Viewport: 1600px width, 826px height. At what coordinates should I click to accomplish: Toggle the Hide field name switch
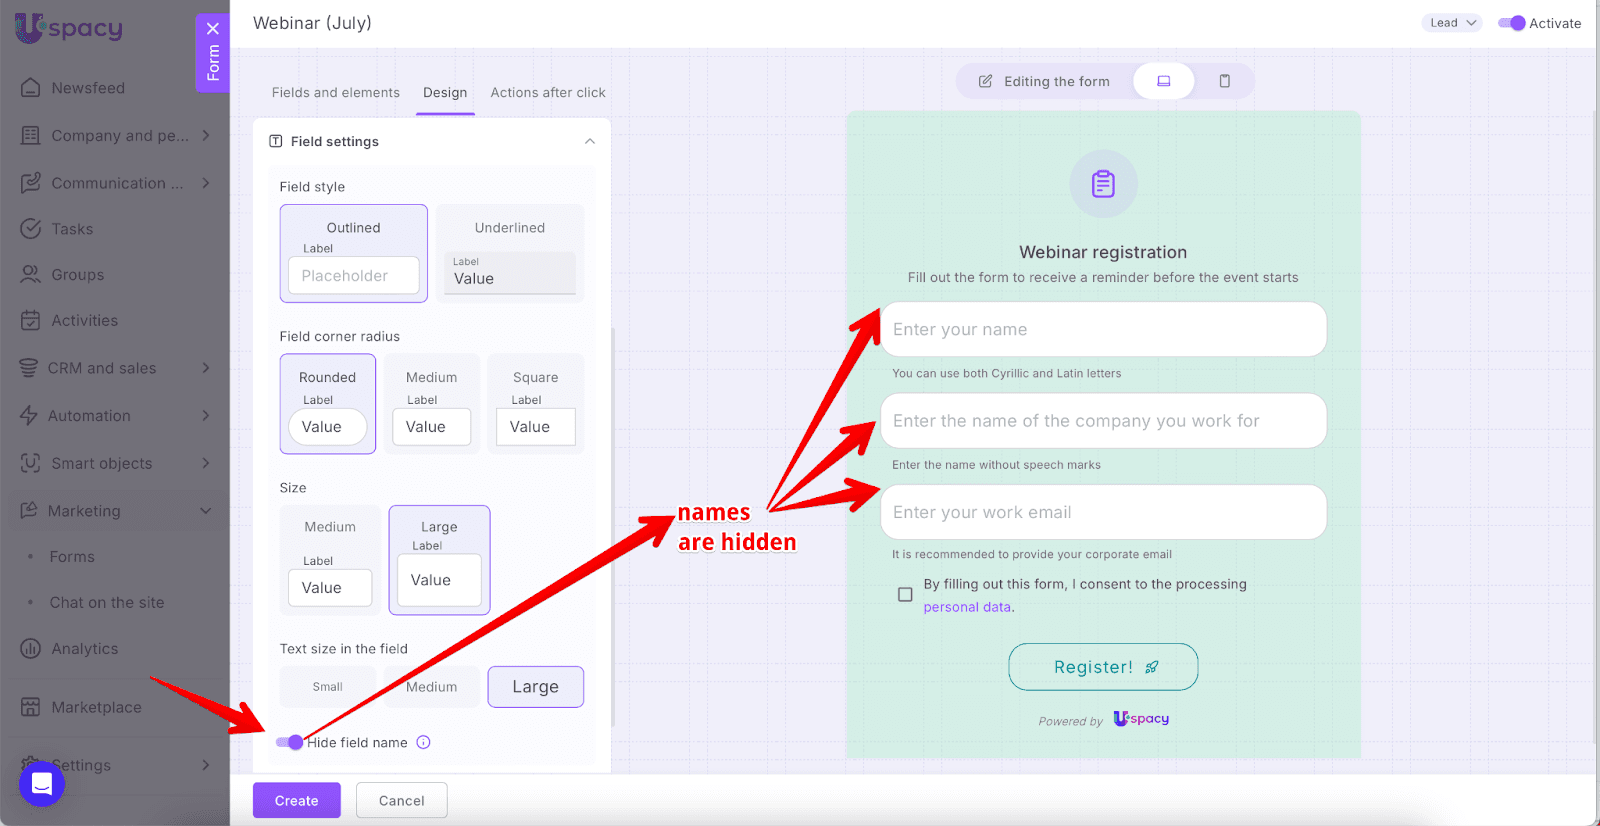pyautogui.click(x=289, y=742)
